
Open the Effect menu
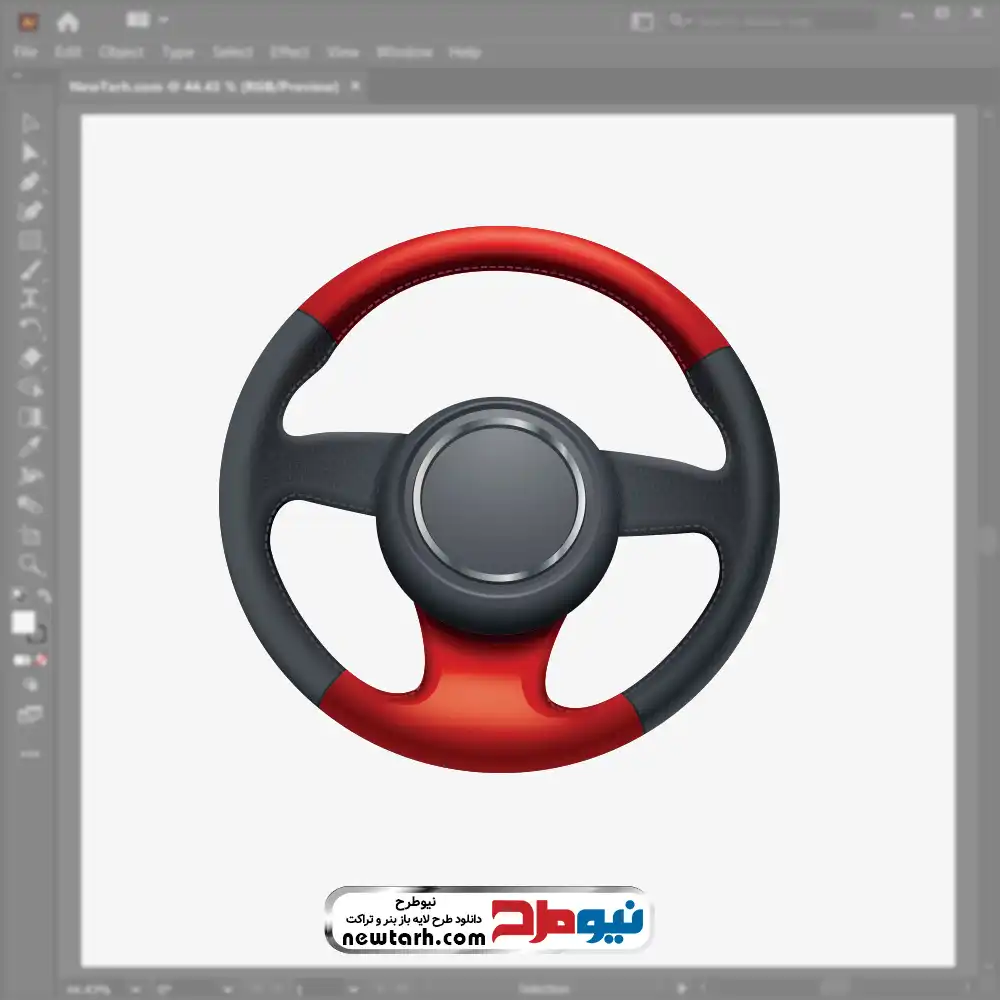click(x=290, y=52)
